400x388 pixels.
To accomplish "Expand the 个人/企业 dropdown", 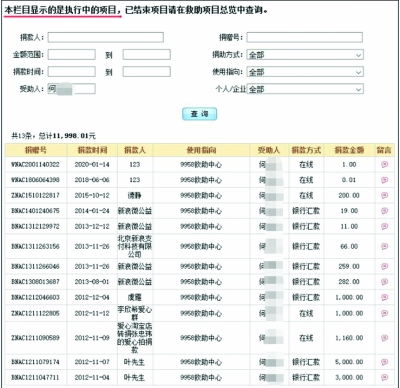I will point(305,89).
